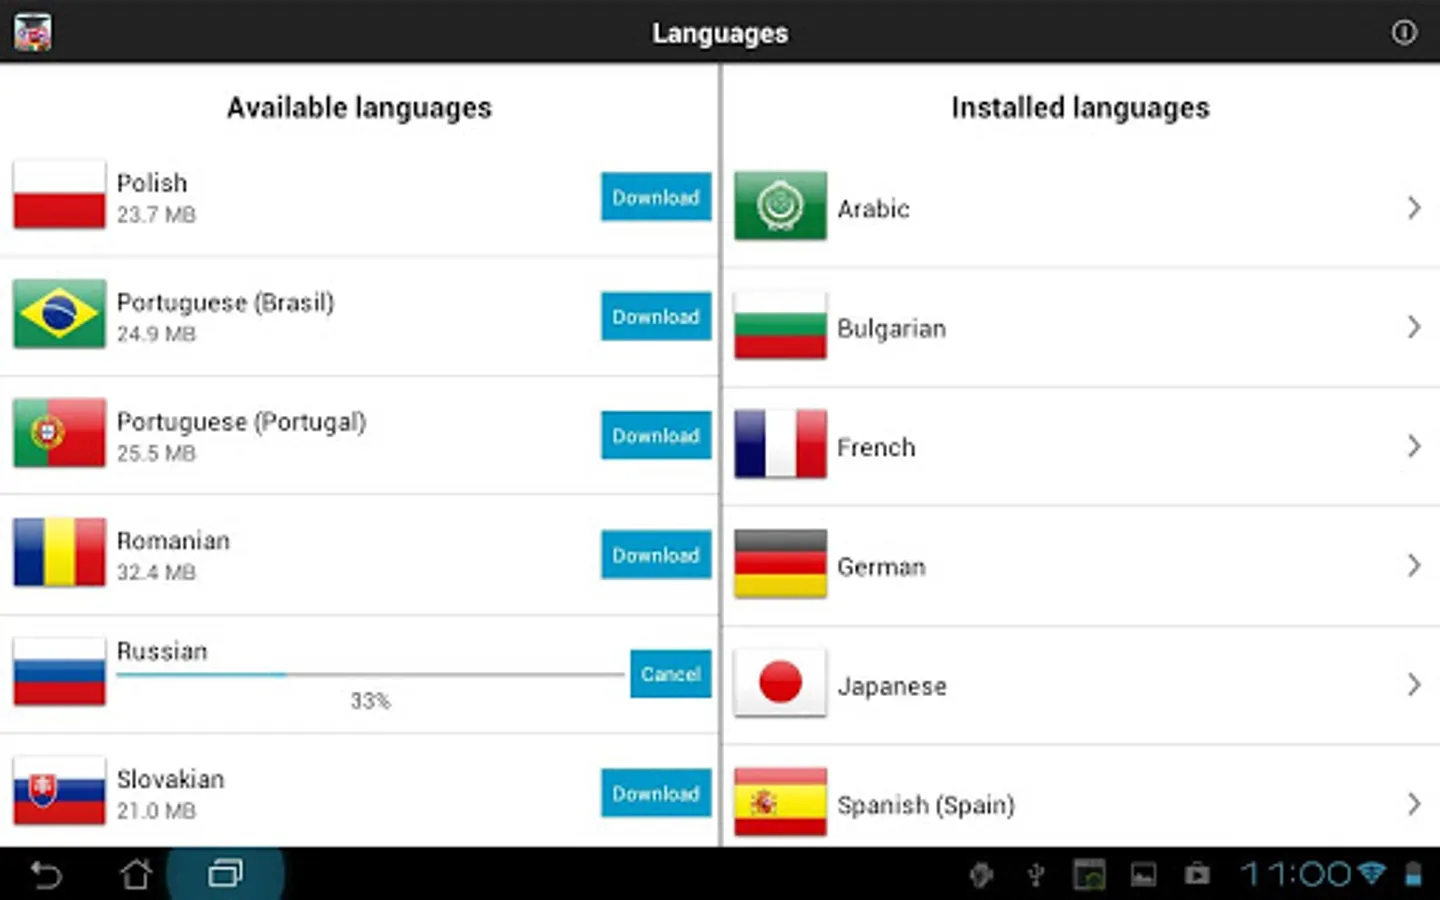This screenshot has height=900, width=1440.
Task: Tap the briefcase notification icon
Action: click(1197, 875)
